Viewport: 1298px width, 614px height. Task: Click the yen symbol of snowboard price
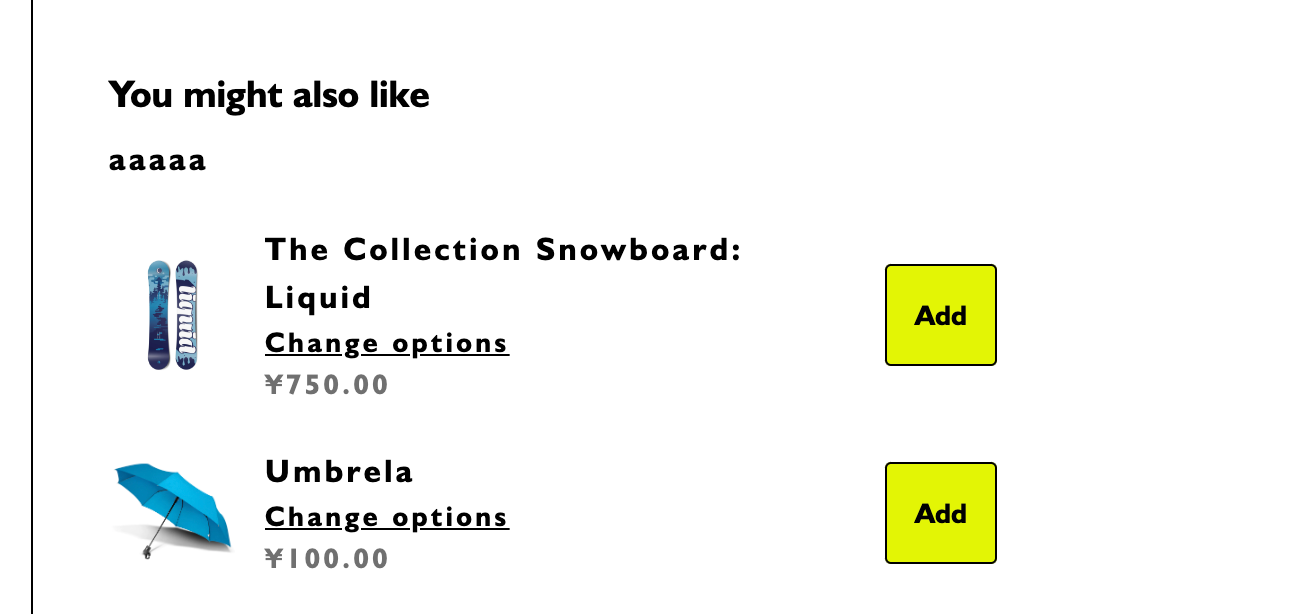tap(275, 385)
